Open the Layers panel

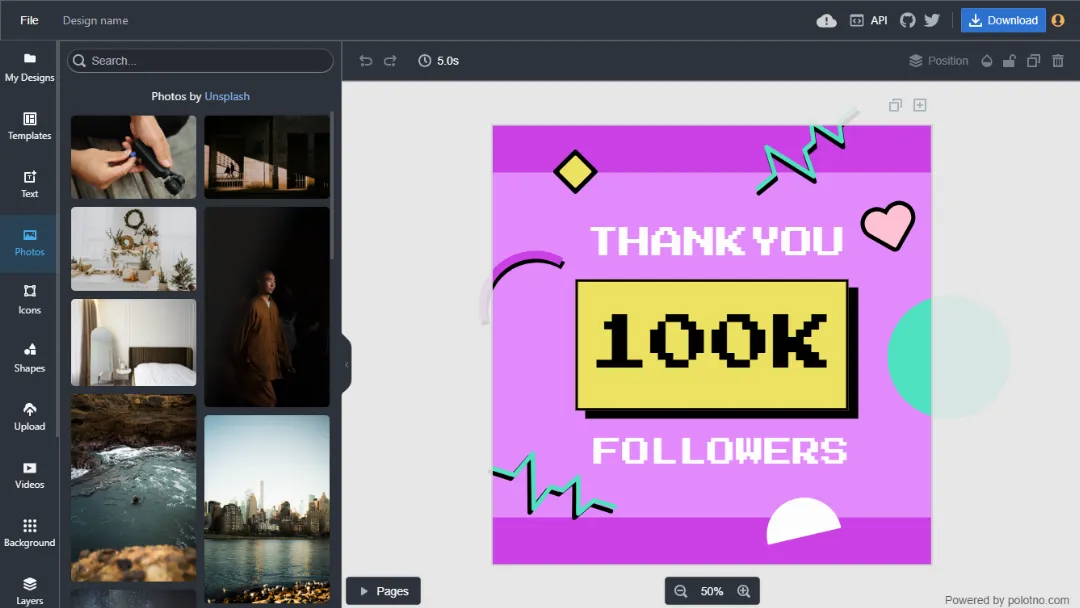29,591
